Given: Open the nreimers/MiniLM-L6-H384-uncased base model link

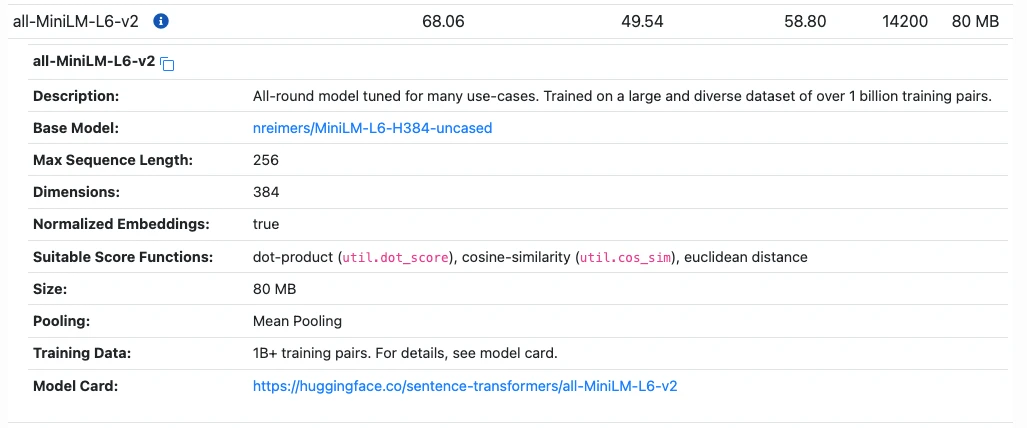Looking at the screenshot, I should [x=372, y=128].
